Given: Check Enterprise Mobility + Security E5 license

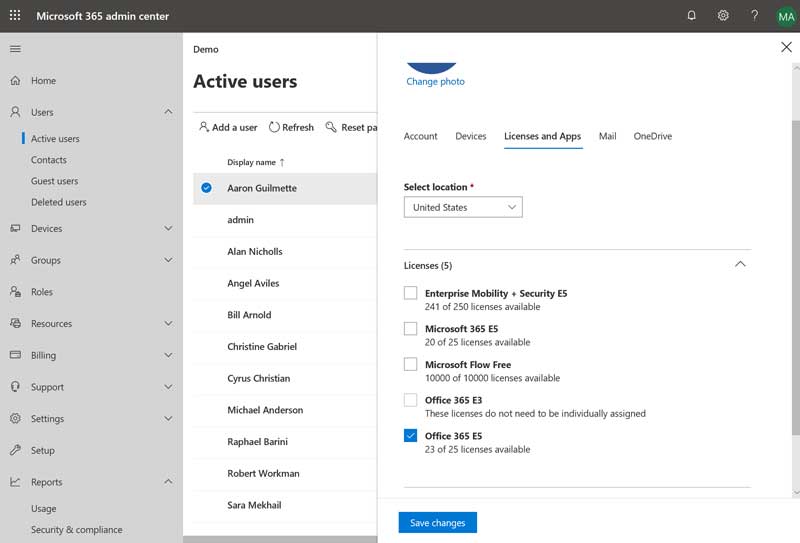Looking at the screenshot, I should pos(410,293).
